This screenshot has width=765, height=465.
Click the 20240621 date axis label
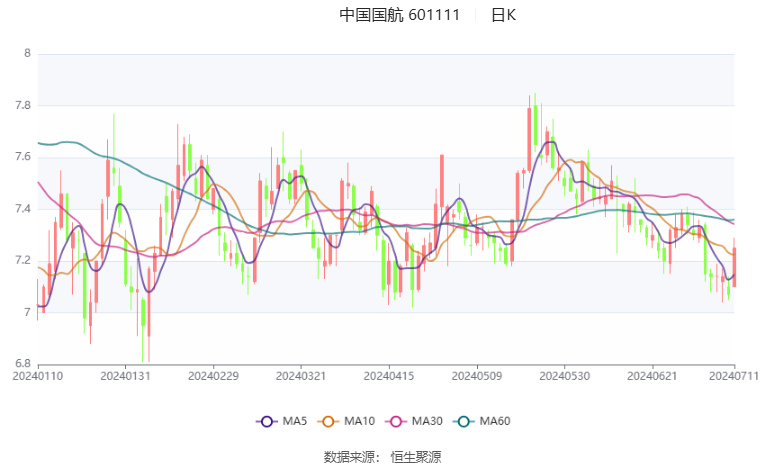652,376
